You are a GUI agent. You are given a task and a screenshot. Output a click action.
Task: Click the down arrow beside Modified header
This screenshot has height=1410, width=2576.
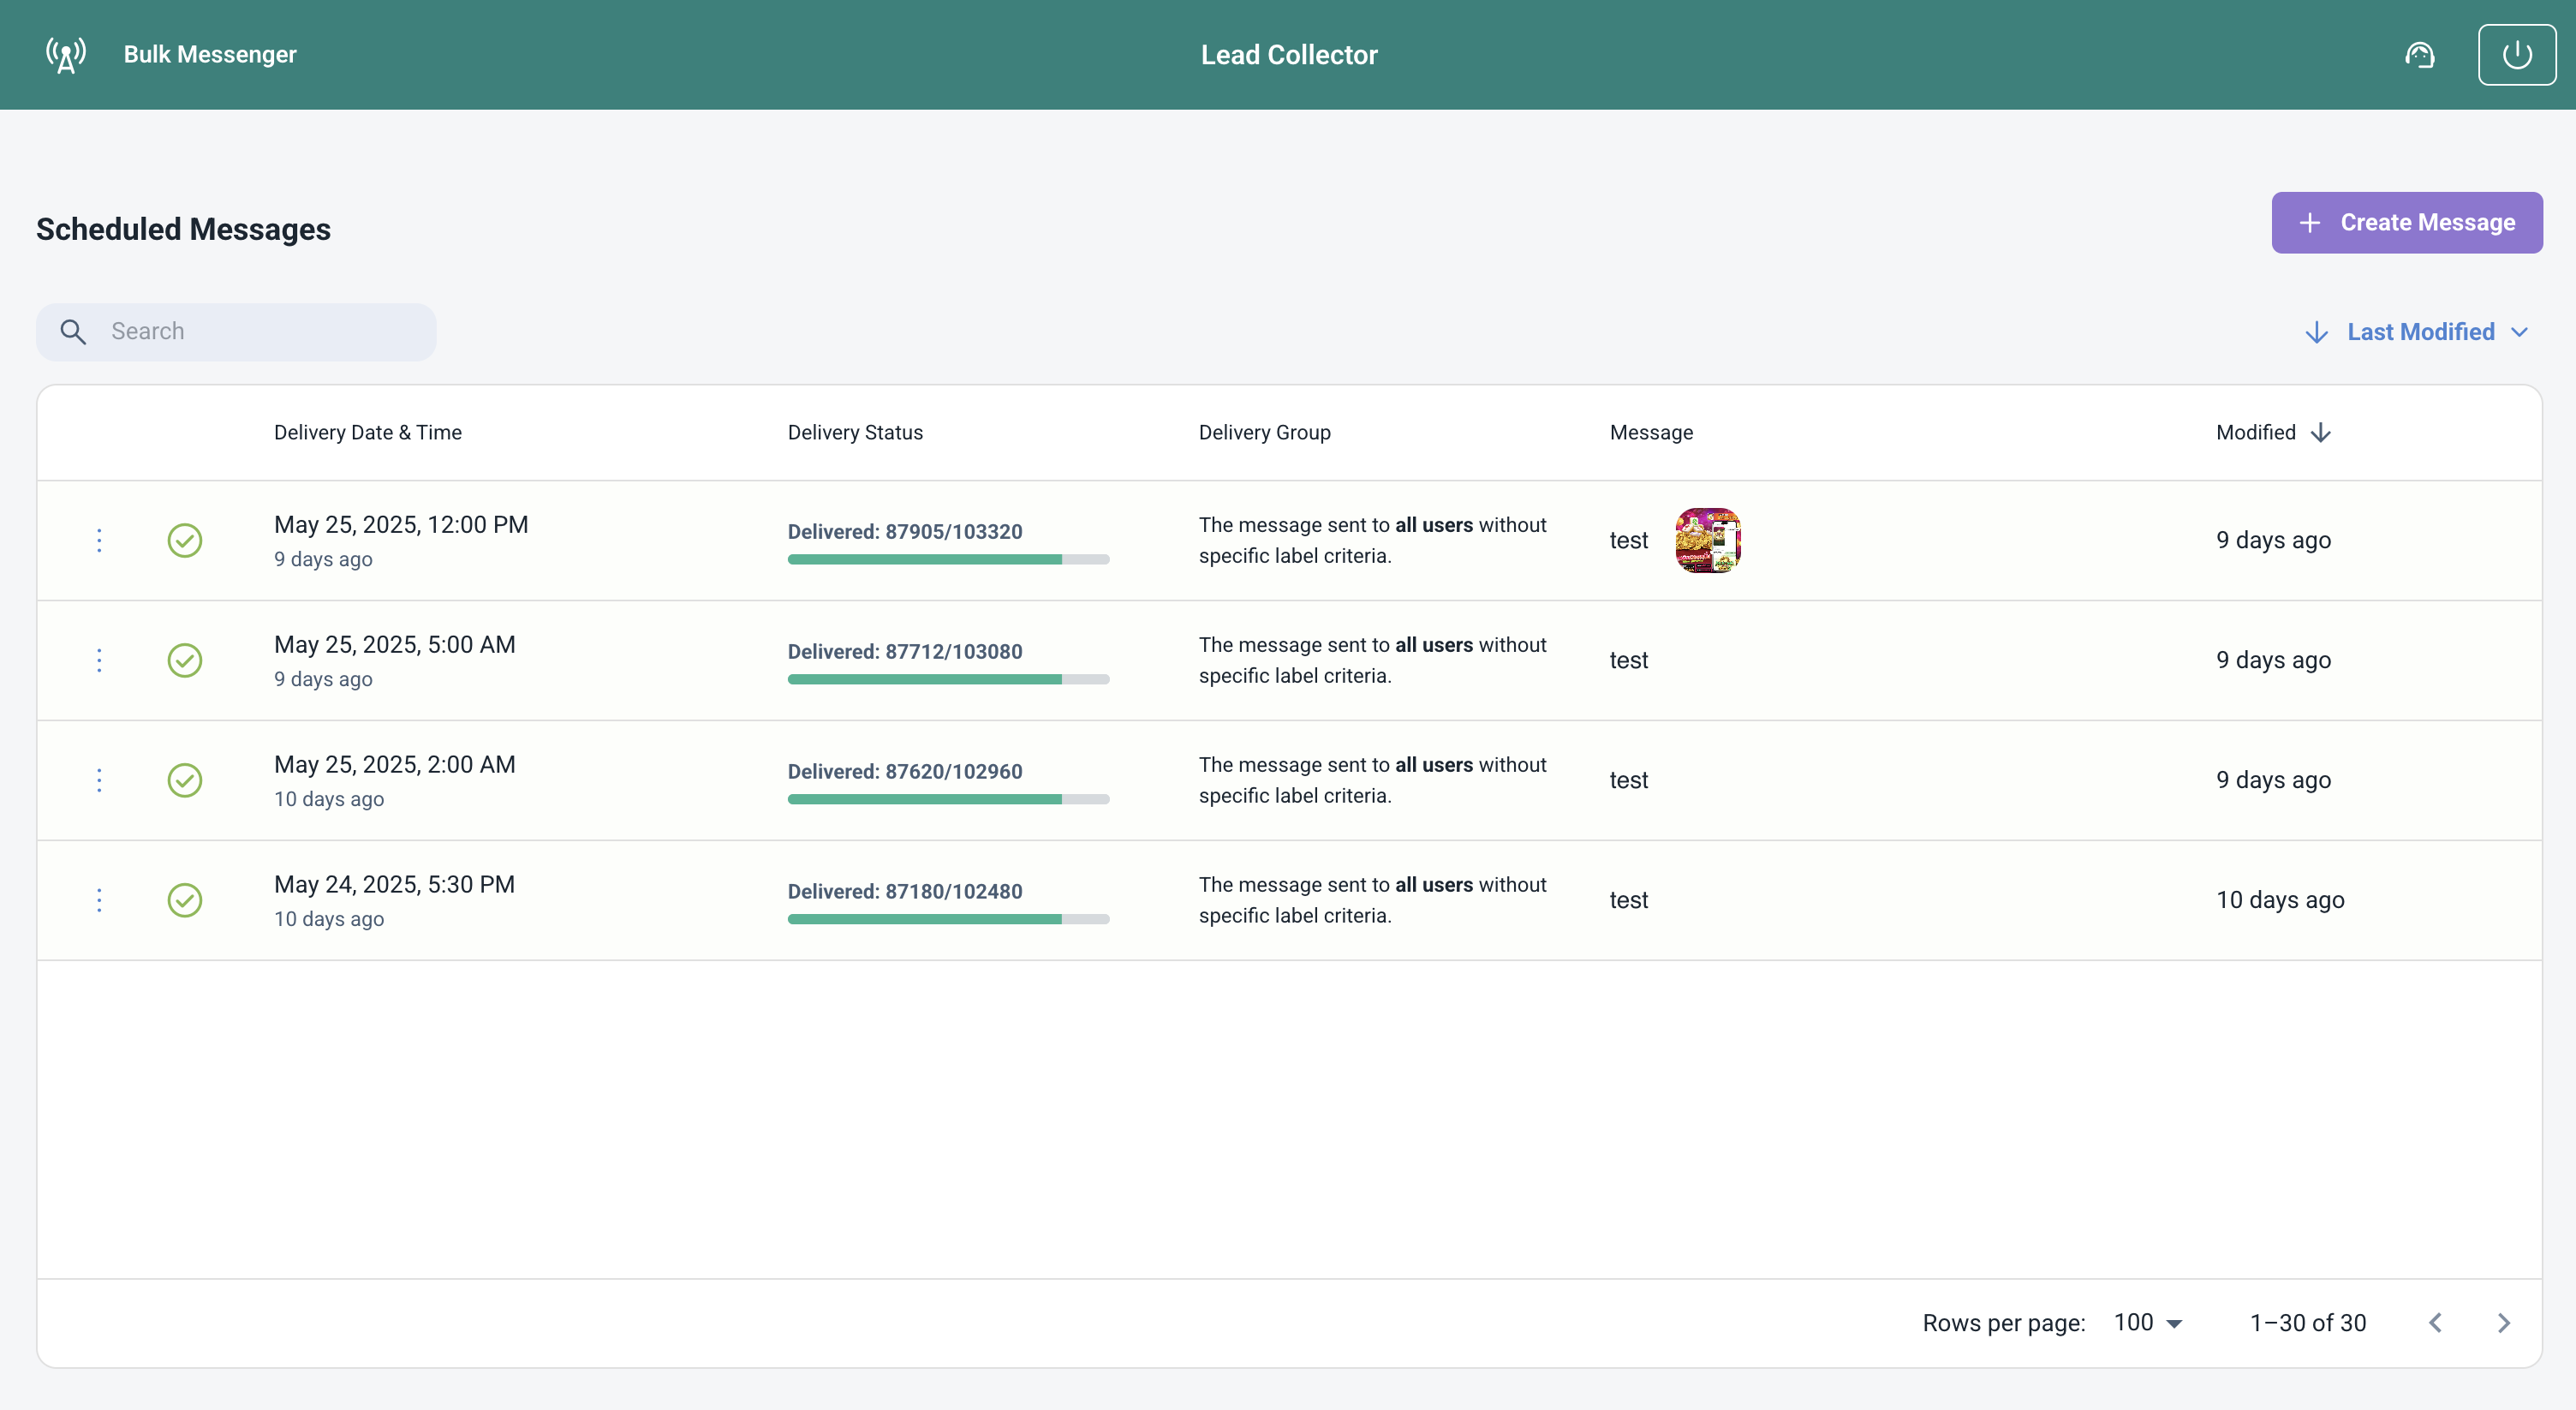[2321, 432]
